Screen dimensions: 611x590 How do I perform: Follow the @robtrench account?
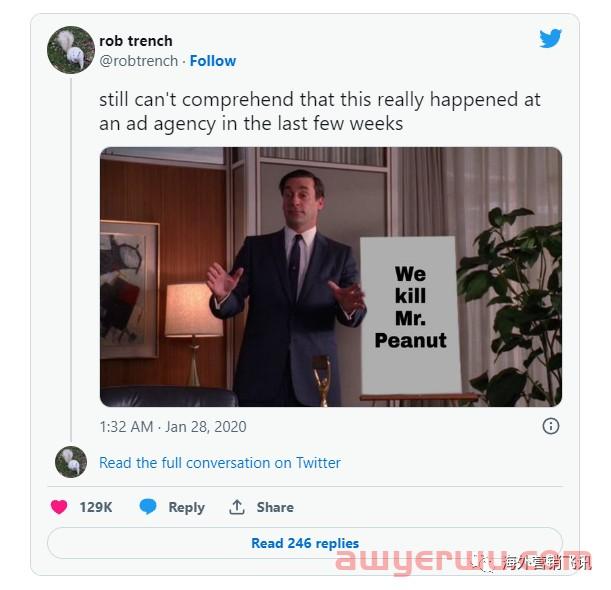pyautogui.click(x=213, y=60)
